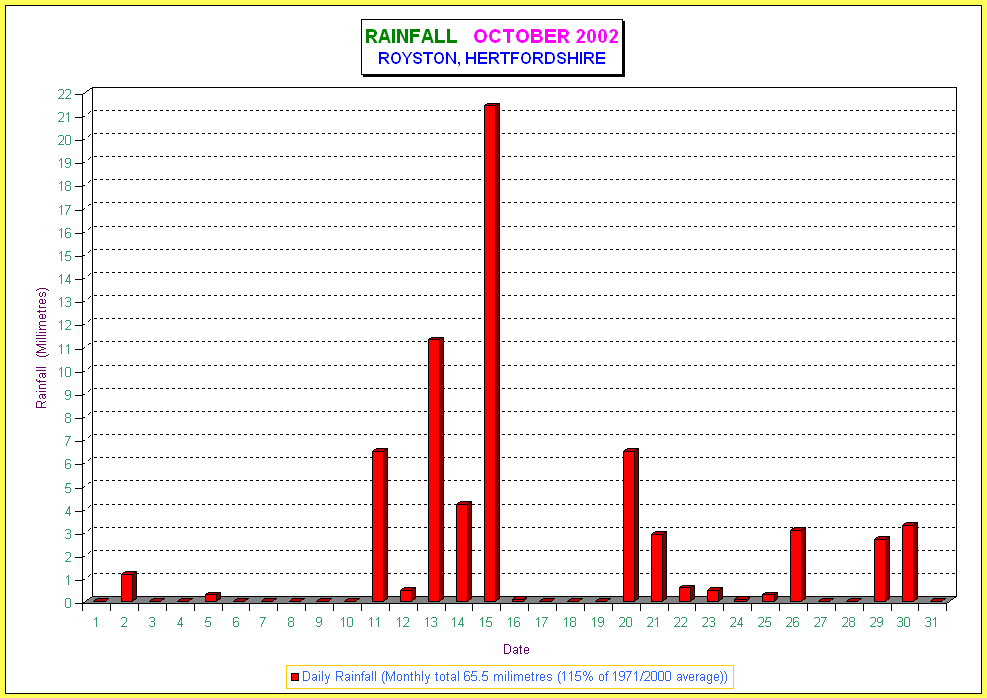Select the magenta OCTOBER 2002 heading
Image resolution: width=987 pixels, height=698 pixels.
click(x=546, y=37)
